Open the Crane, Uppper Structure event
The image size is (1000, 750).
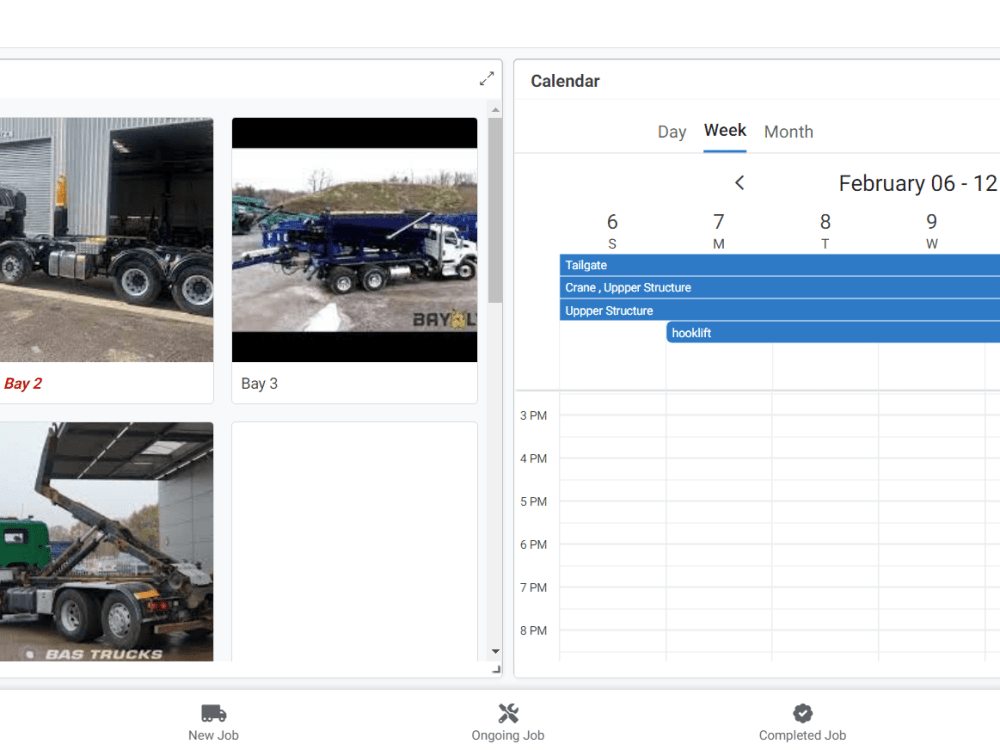point(779,288)
